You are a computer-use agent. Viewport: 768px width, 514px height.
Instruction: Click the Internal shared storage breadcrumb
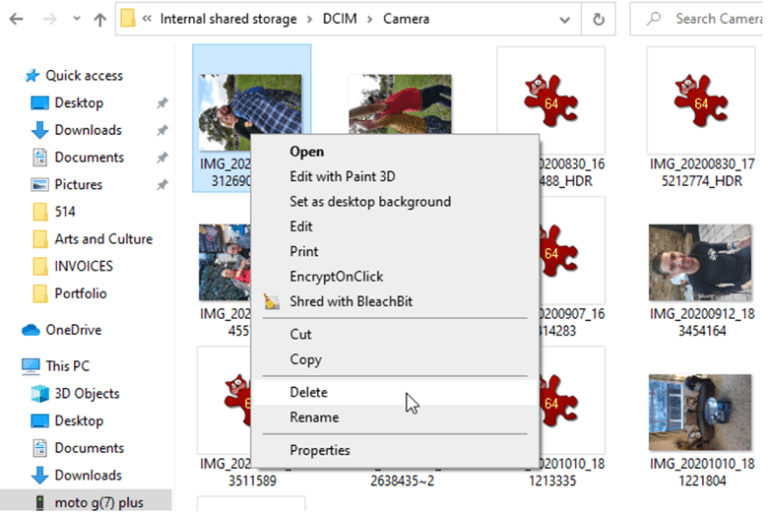[228, 19]
